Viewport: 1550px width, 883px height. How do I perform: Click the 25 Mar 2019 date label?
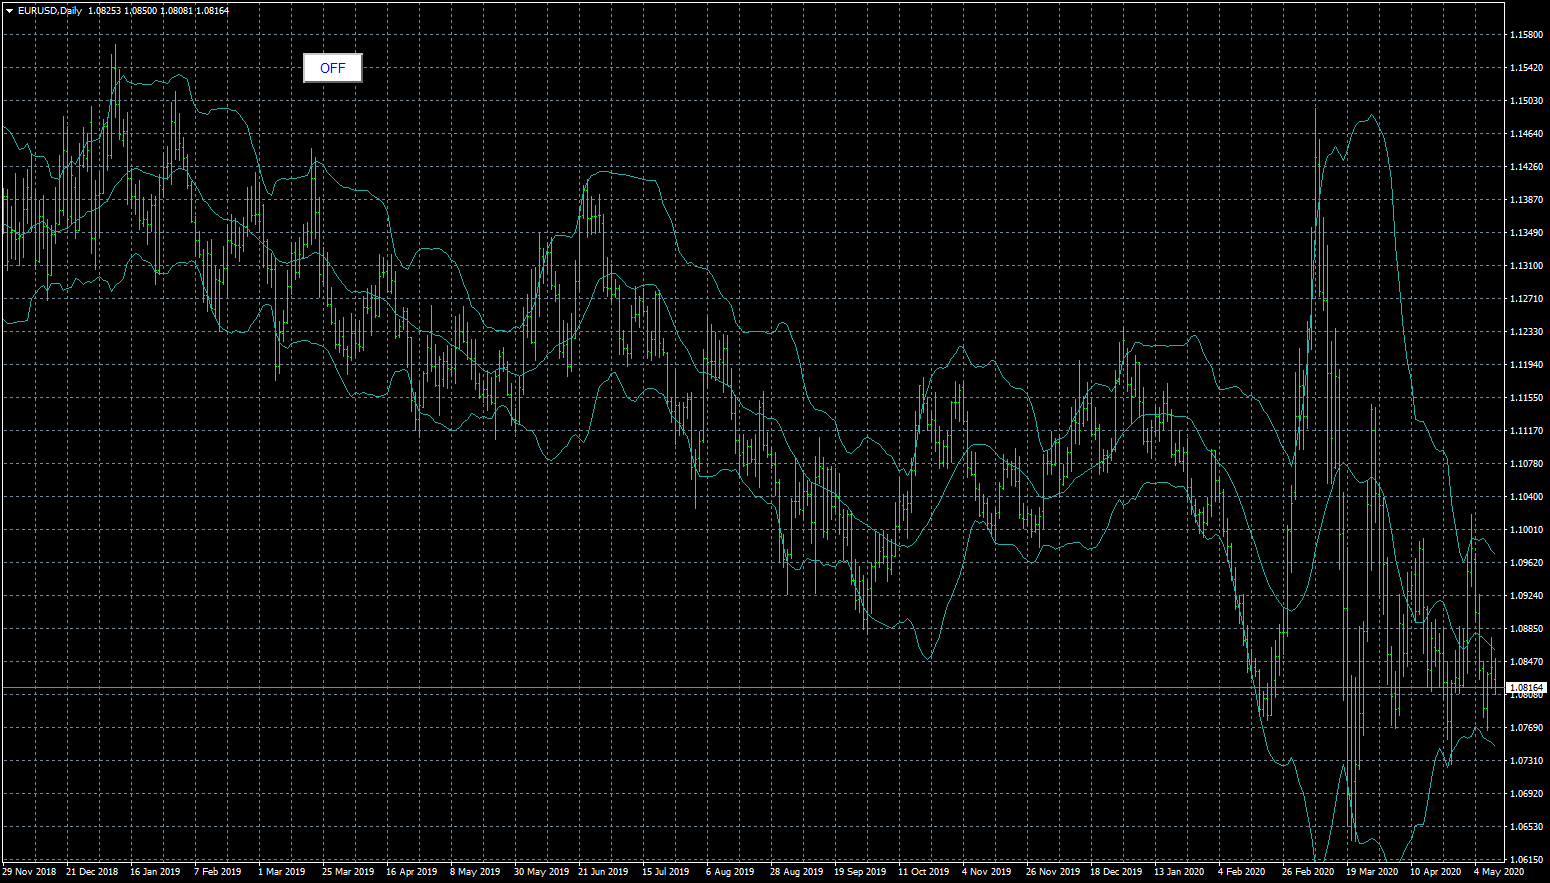[x=348, y=872]
